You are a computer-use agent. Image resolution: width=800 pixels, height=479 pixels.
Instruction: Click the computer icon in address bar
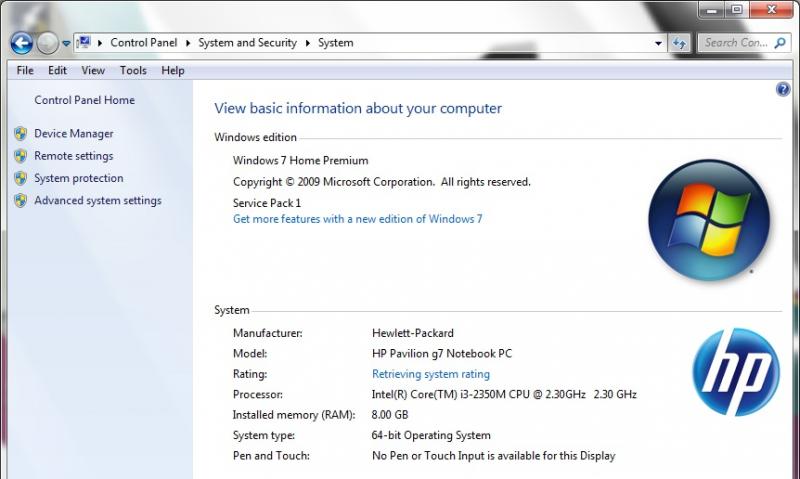[x=84, y=43]
